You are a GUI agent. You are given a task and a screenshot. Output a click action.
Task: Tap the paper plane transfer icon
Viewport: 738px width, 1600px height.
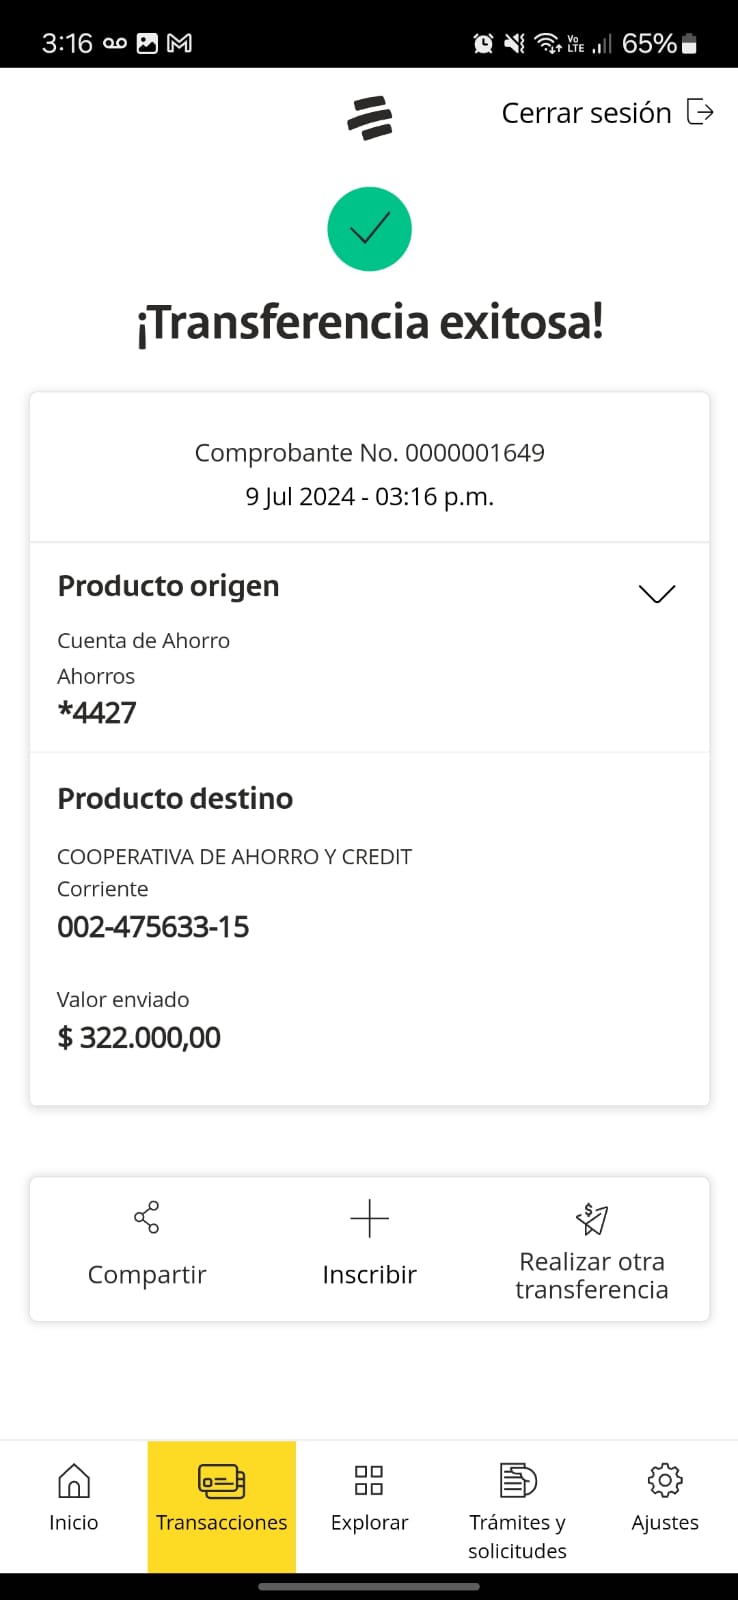(x=592, y=1218)
